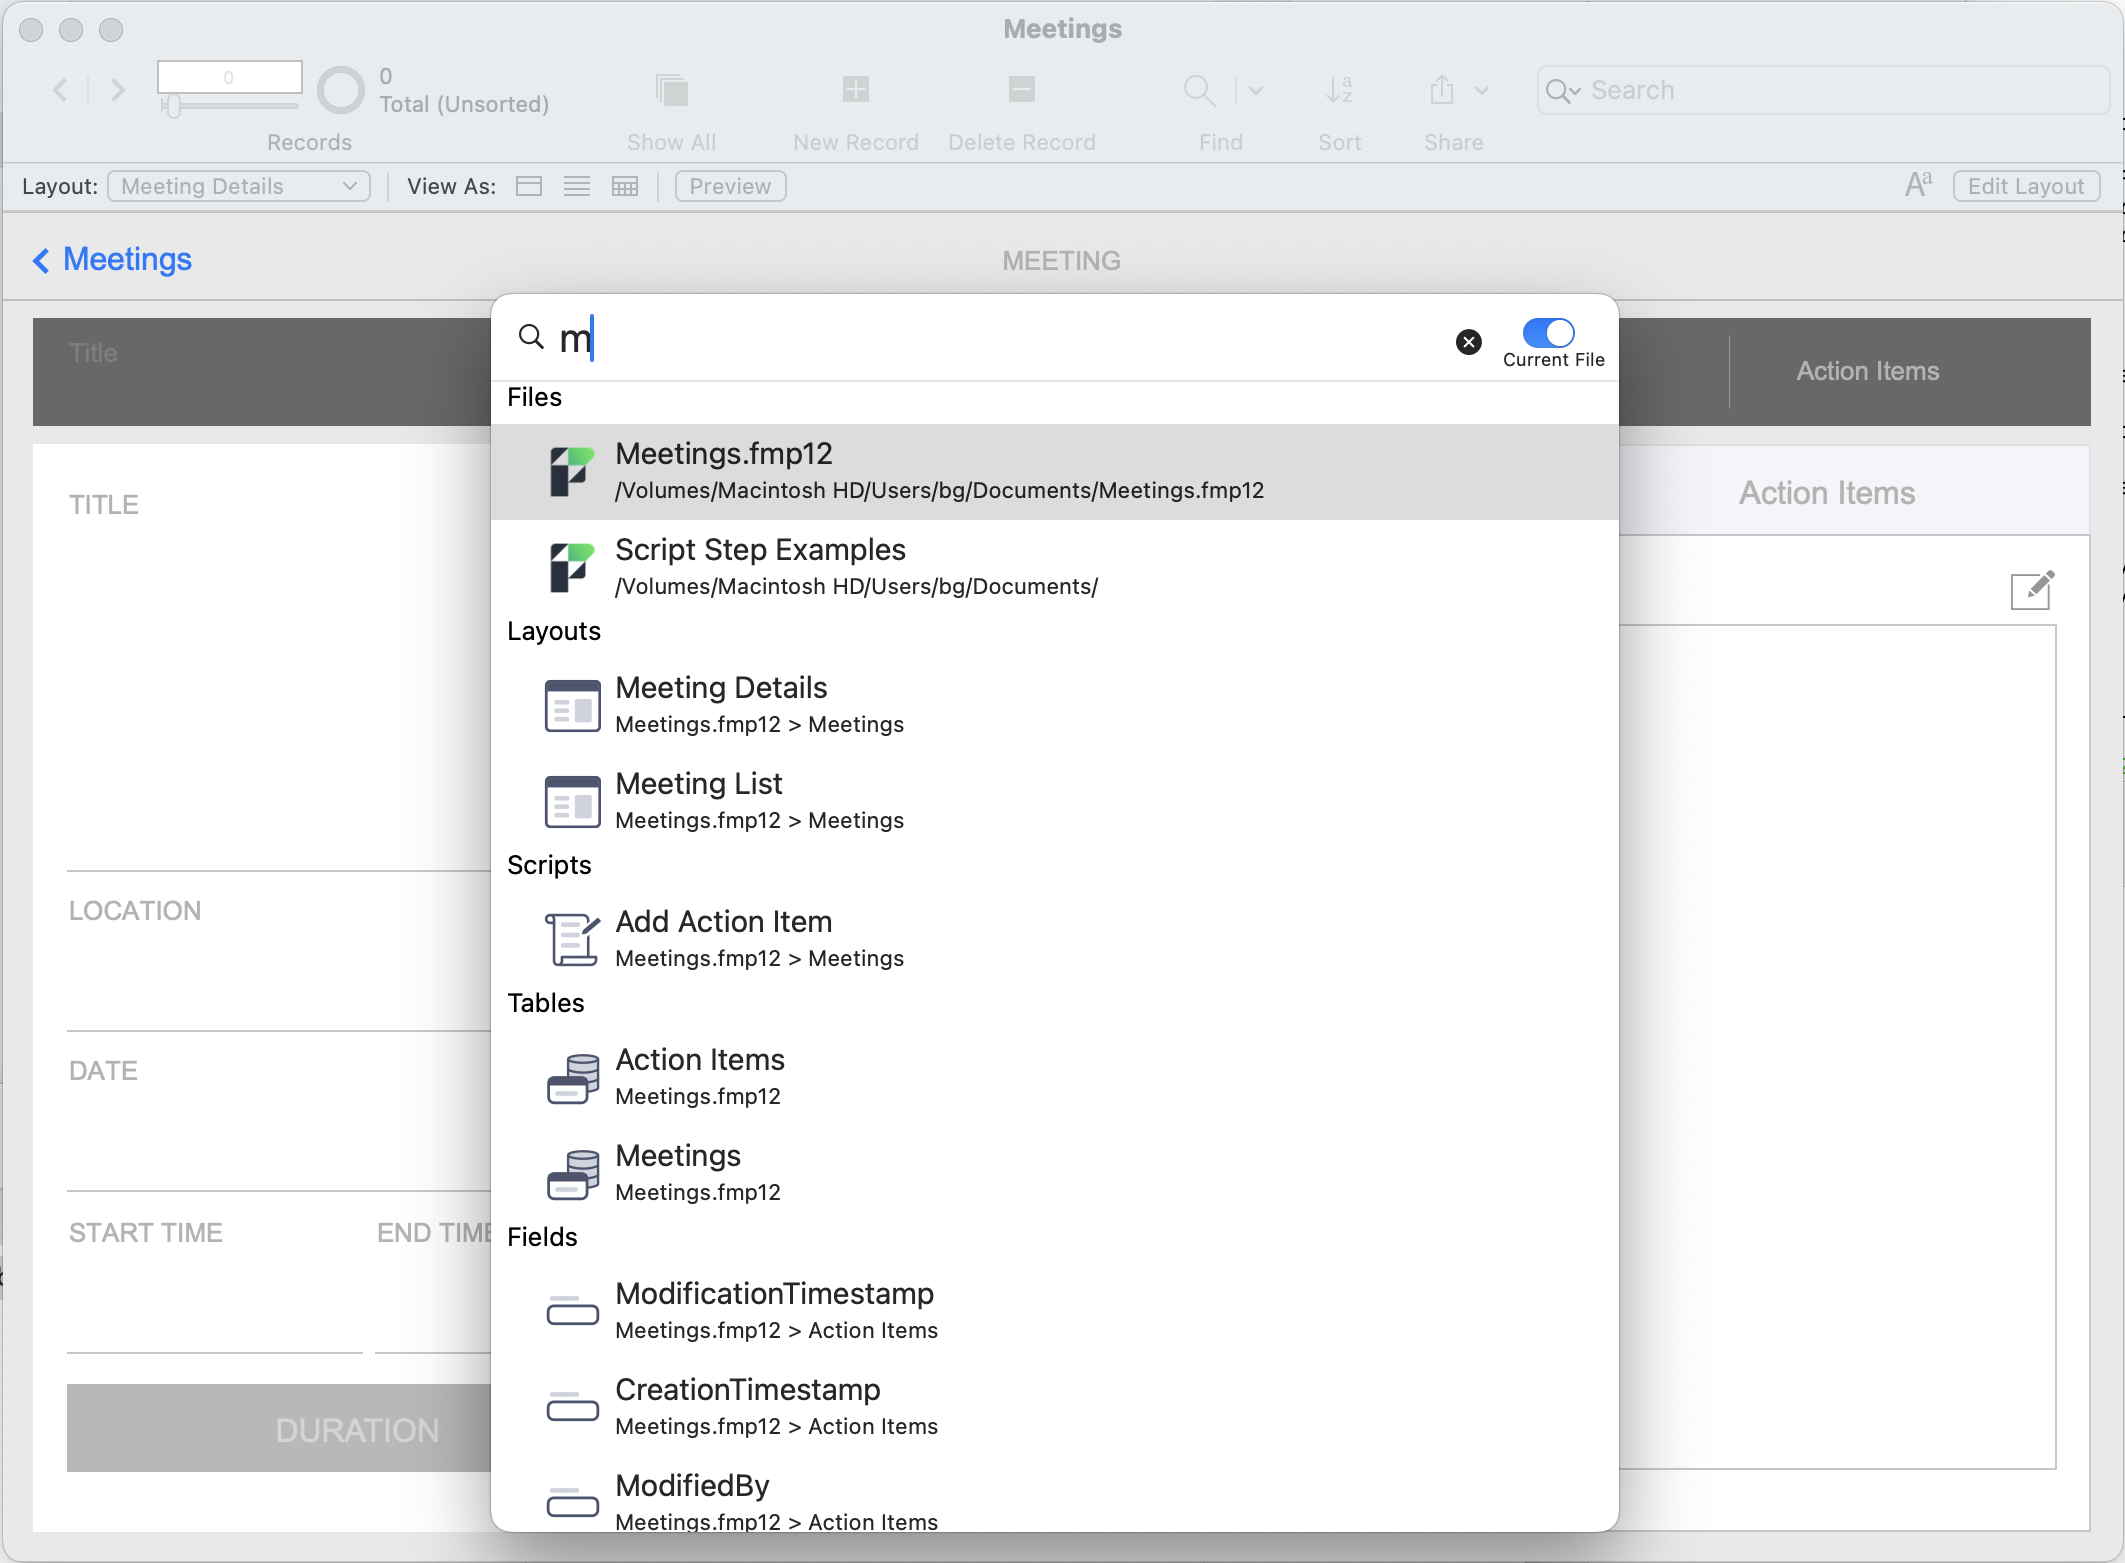Switch to View As List icon
The image size is (2125, 1563).
[x=577, y=187]
